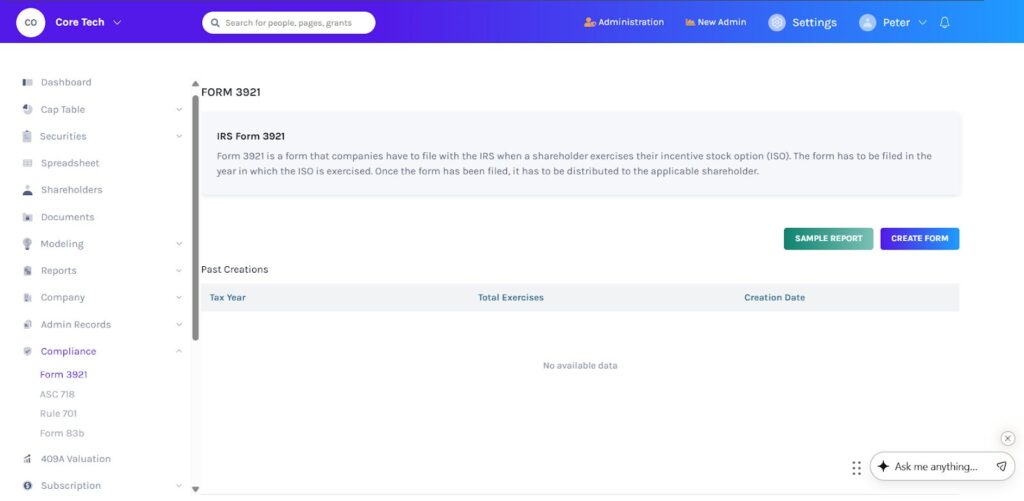
Task: Click the Ask me anything input
Action: (936, 466)
